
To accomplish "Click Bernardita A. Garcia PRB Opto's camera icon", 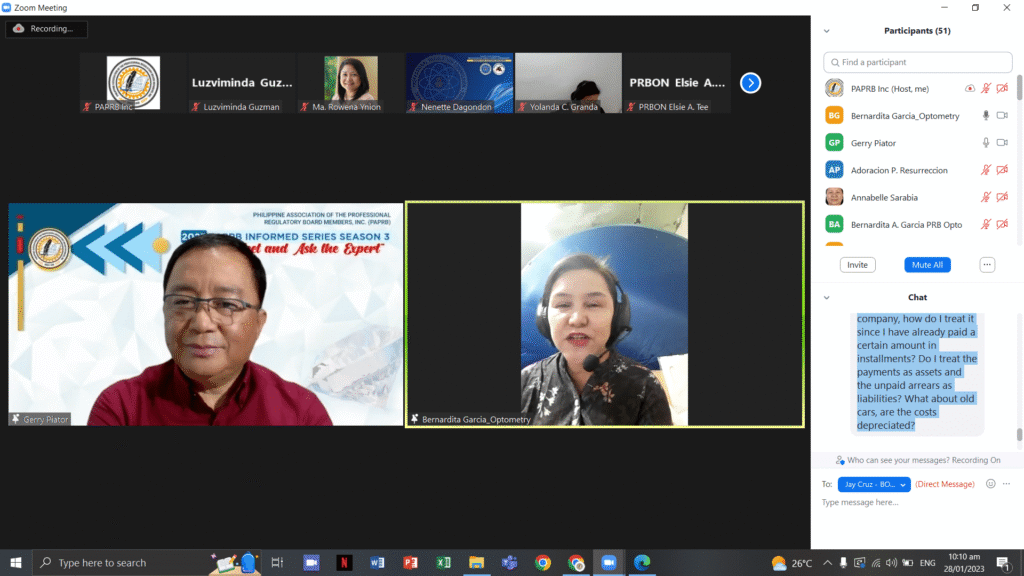I will coord(1002,225).
